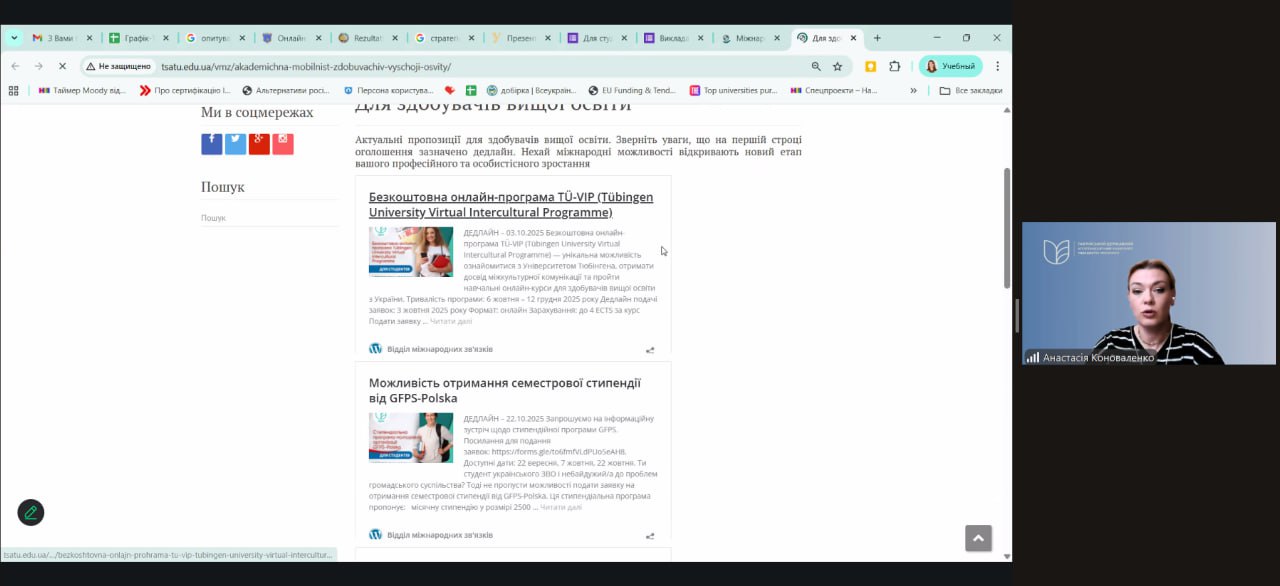Open the green plus bookmark icon
The height and width of the screenshot is (586, 1280).
[x=472, y=90]
